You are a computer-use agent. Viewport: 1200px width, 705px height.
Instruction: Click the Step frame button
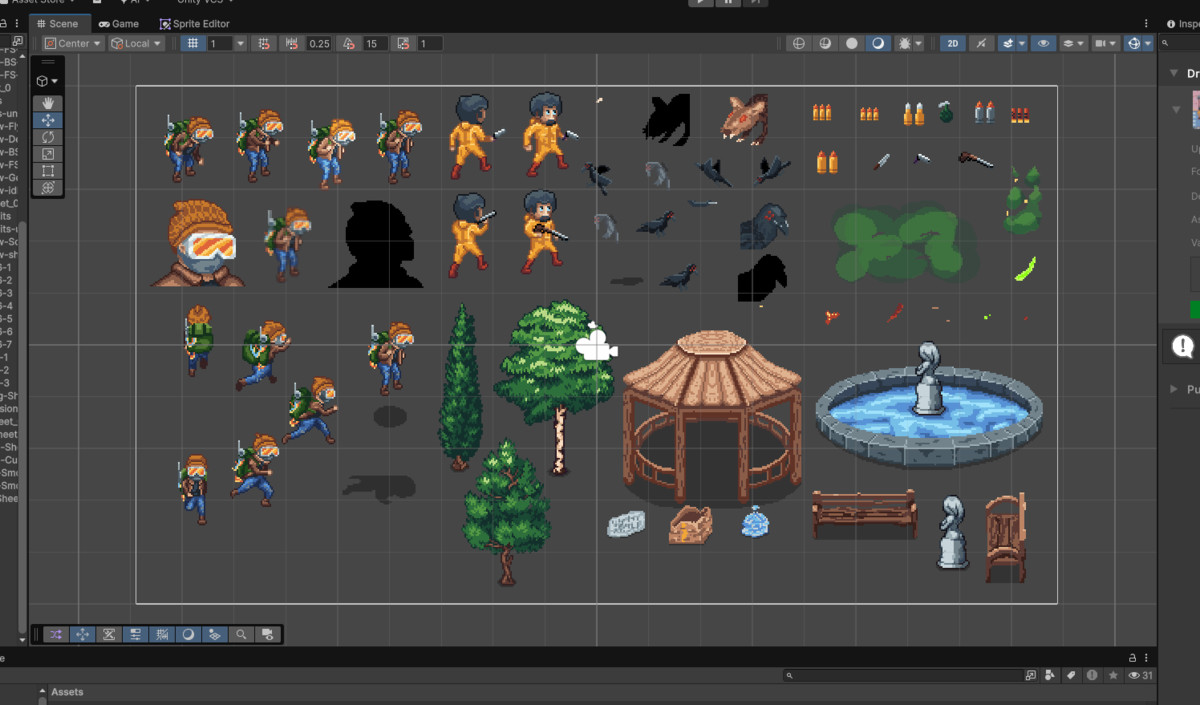coord(756,2)
